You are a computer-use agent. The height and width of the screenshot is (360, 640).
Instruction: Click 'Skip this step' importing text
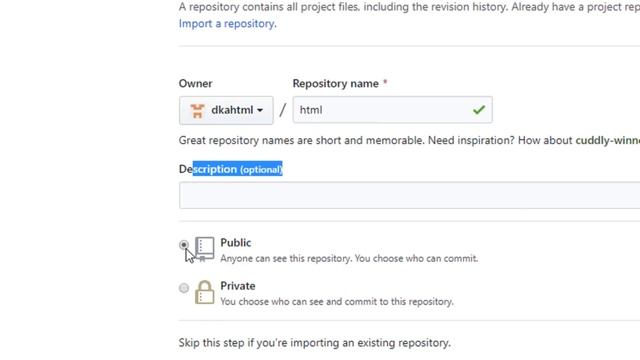[x=315, y=343]
